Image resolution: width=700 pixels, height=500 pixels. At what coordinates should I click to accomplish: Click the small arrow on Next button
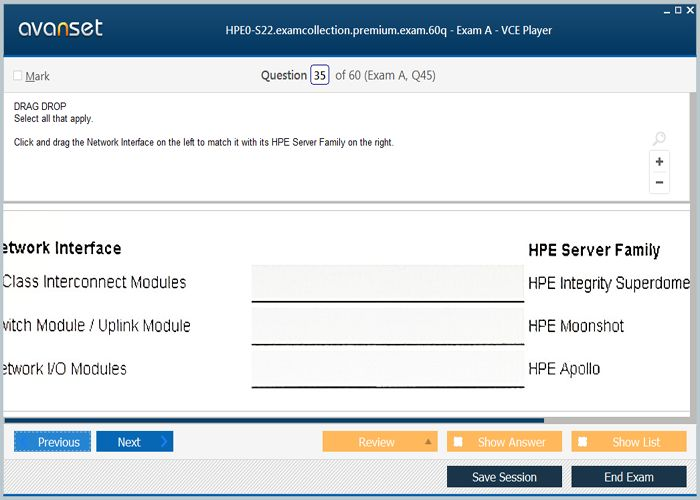pyautogui.click(x=164, y=442)
